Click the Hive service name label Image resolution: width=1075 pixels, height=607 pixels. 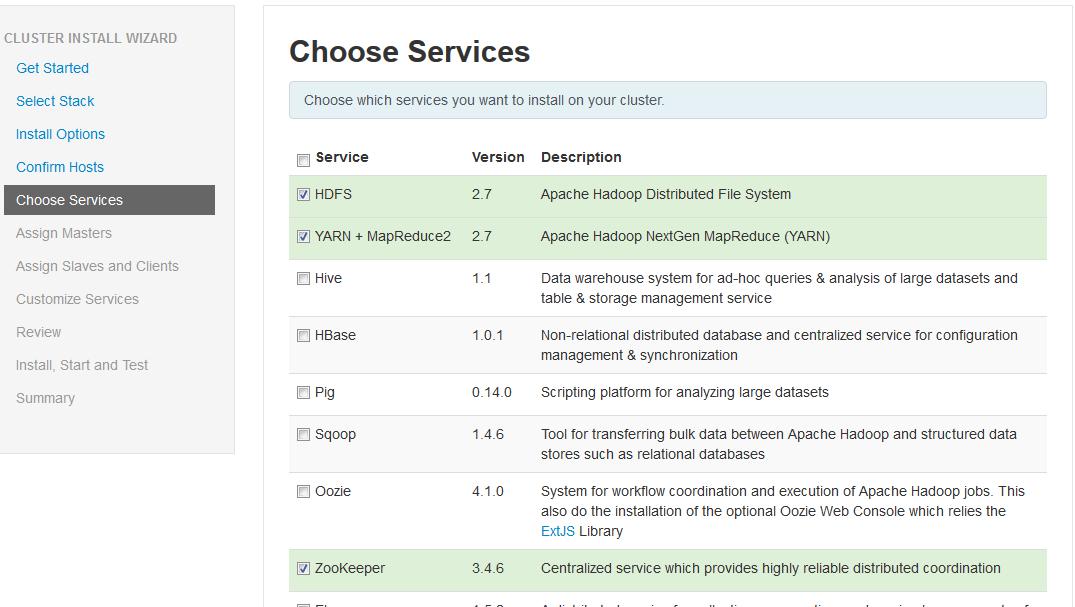328,278
